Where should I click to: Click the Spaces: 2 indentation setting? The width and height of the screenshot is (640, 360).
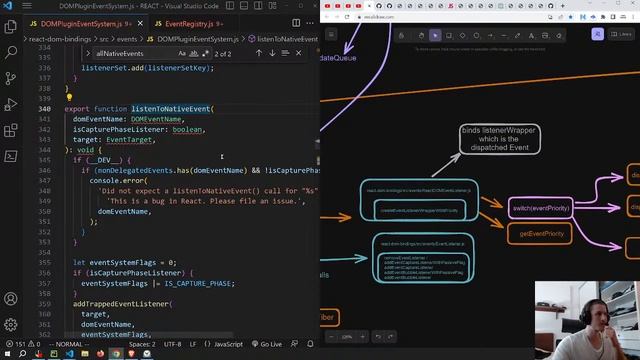tap(142, 344)
